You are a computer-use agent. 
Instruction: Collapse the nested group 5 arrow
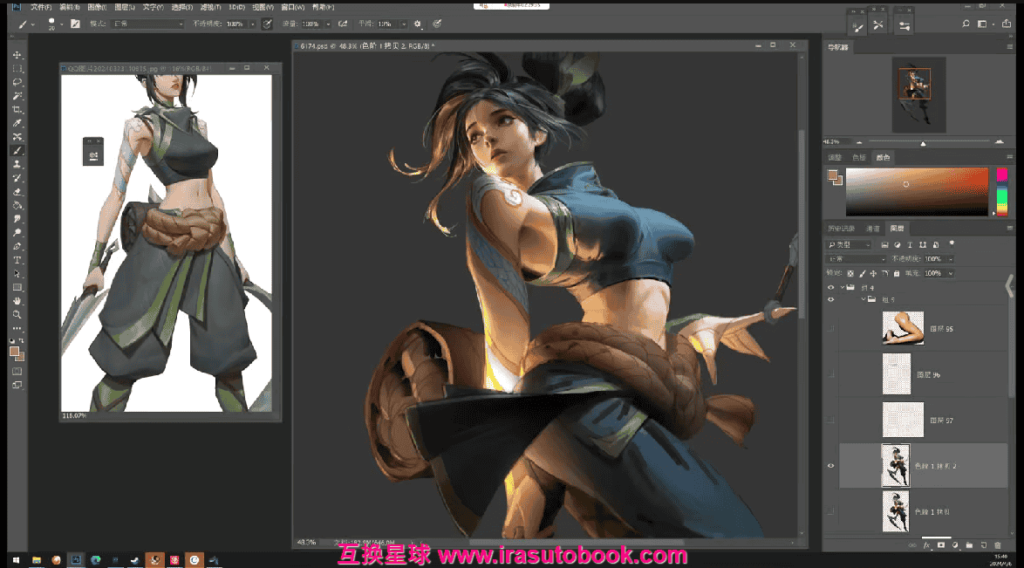pyautogui.click(x=863, y=300)
